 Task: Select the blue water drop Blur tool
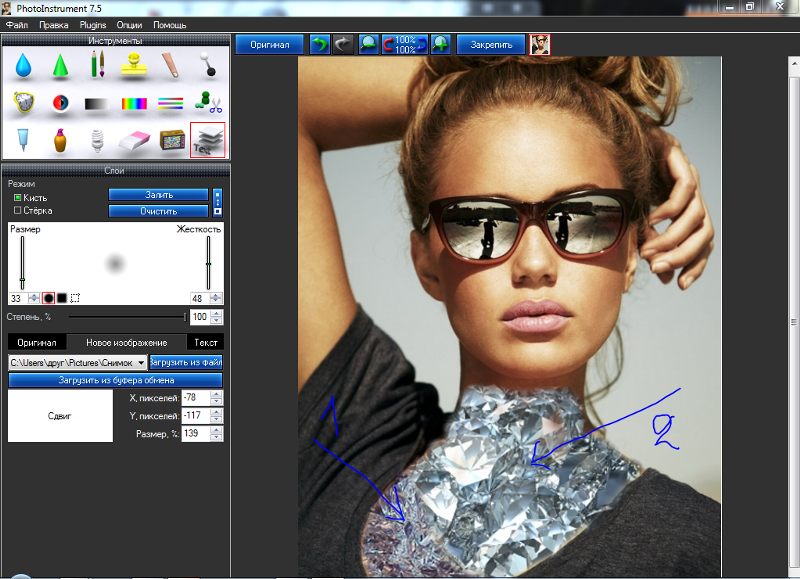pyautogui.click(x=23, y=65)
